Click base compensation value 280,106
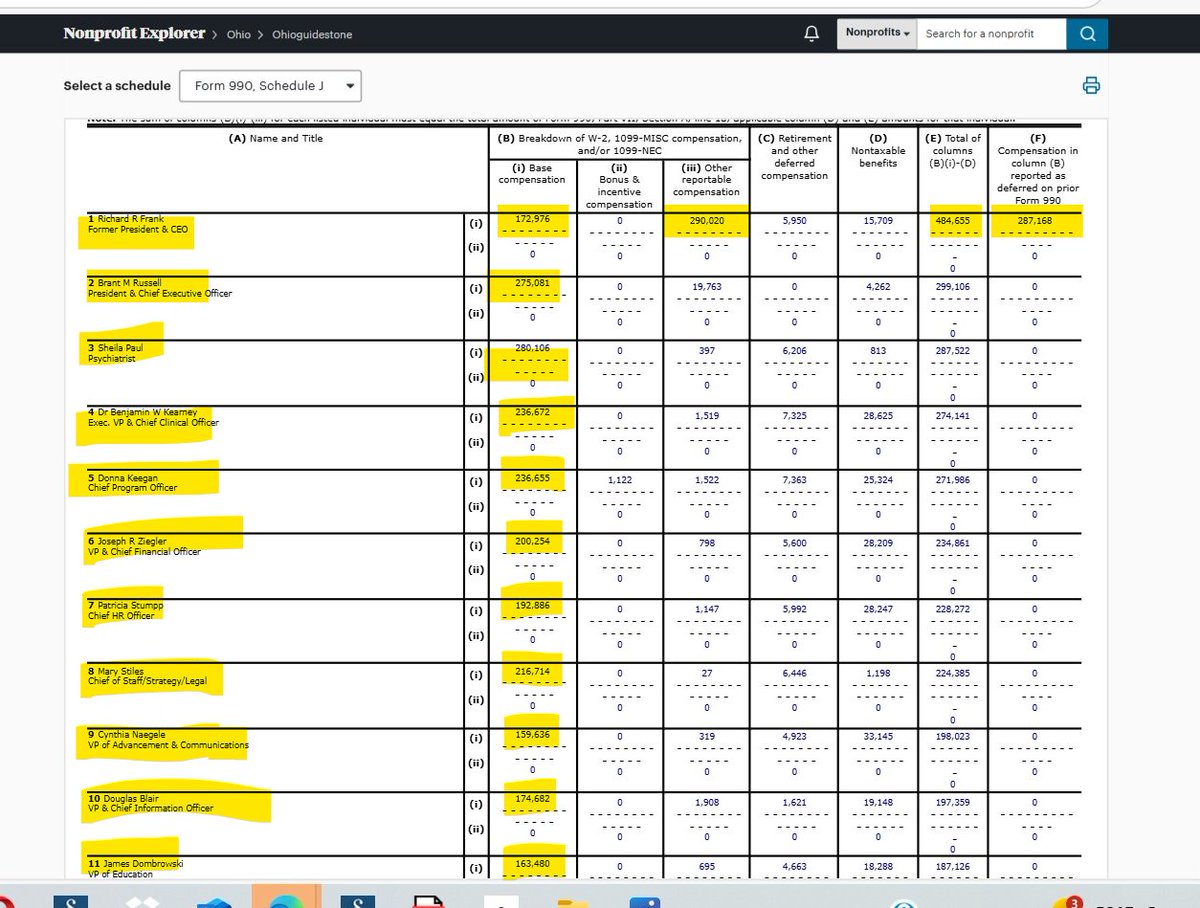 coord(532,348)
